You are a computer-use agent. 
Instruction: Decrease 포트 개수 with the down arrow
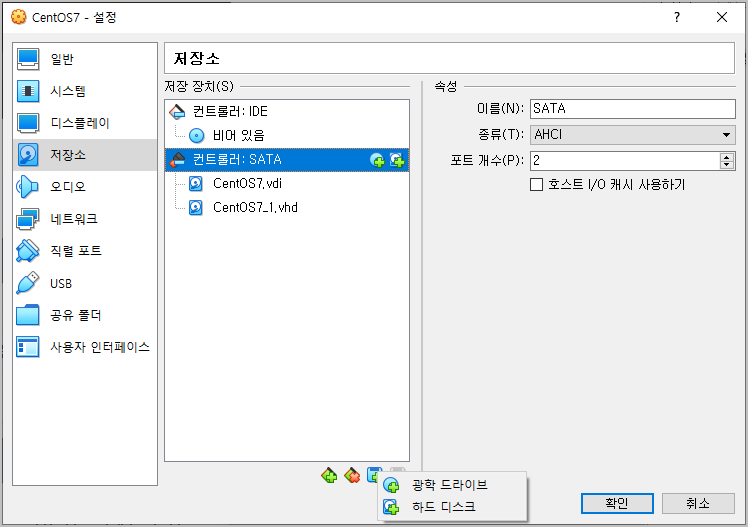[x=727, y=165]
